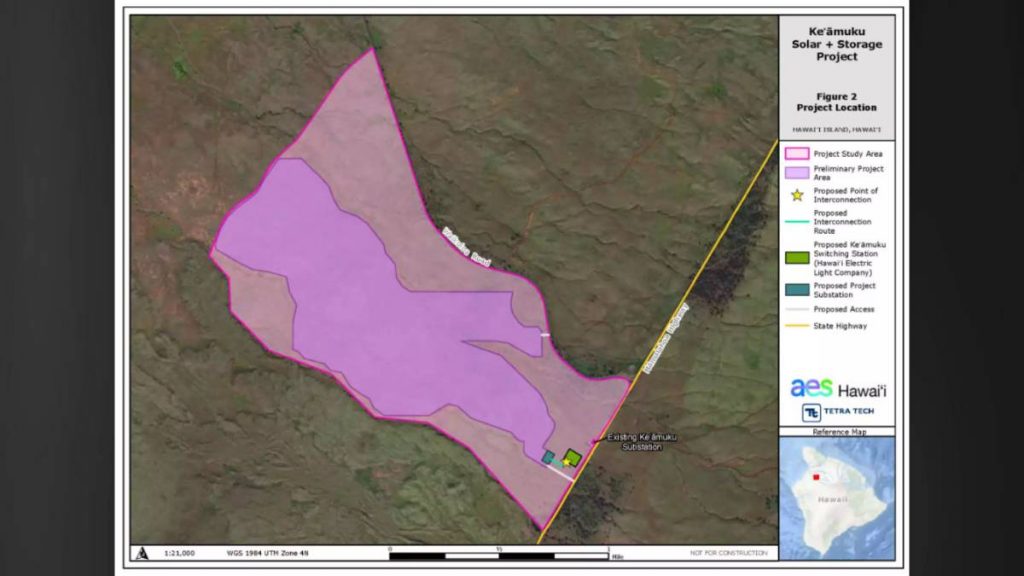Click the Existing Ke'āmuku Substation label

(634, 442)
